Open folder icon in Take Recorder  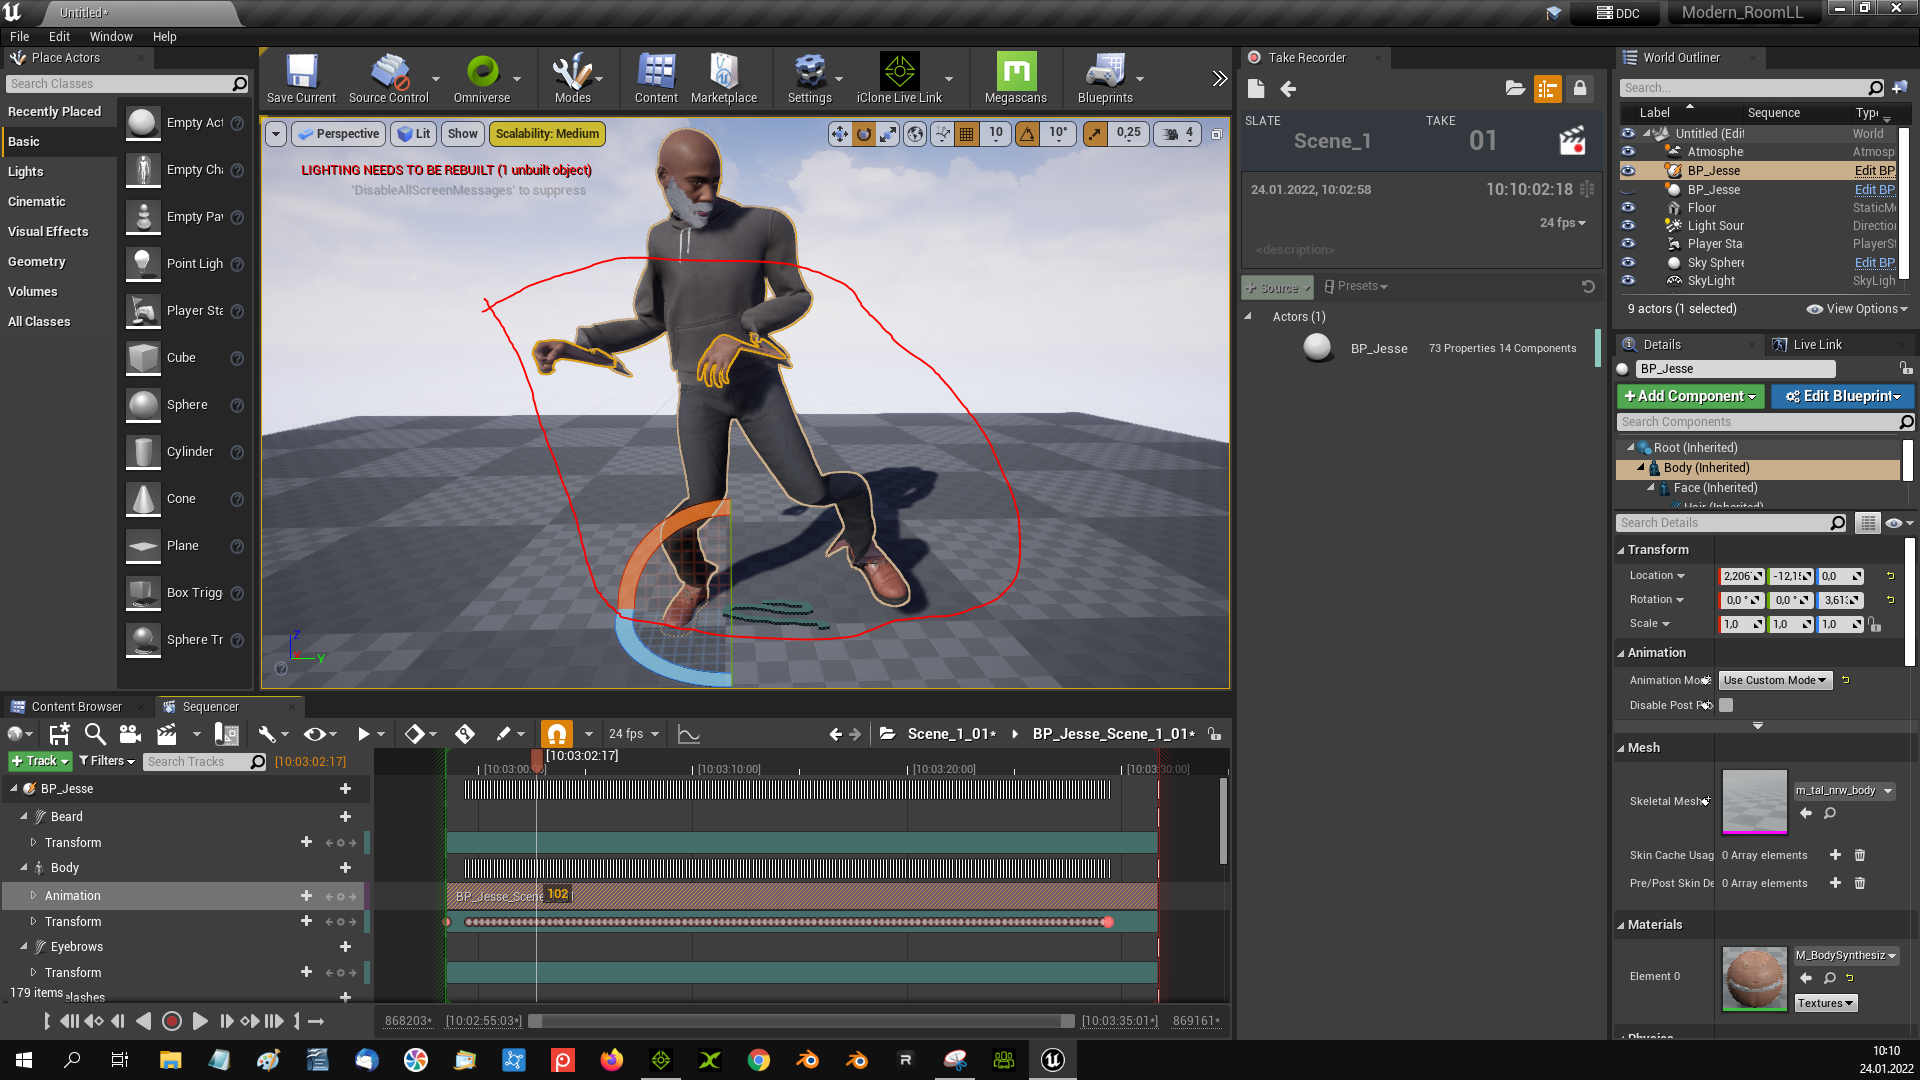1515,89
